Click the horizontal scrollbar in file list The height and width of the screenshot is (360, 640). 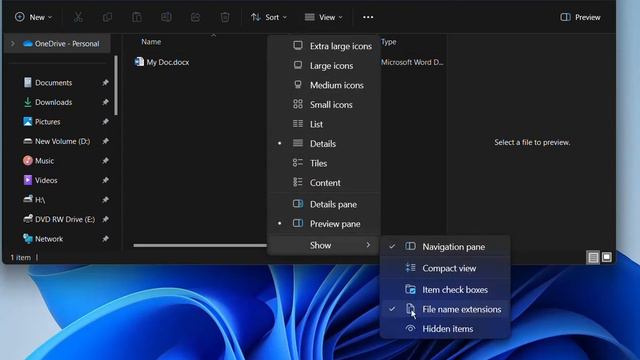(x=200, y=245)
